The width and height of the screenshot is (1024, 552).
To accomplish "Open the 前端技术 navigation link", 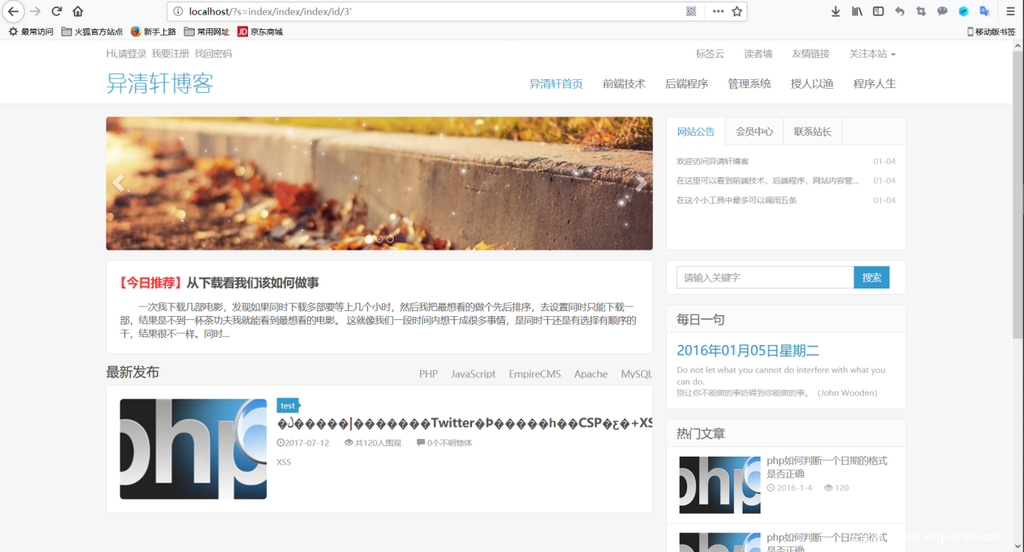I will tap(623, 84).
